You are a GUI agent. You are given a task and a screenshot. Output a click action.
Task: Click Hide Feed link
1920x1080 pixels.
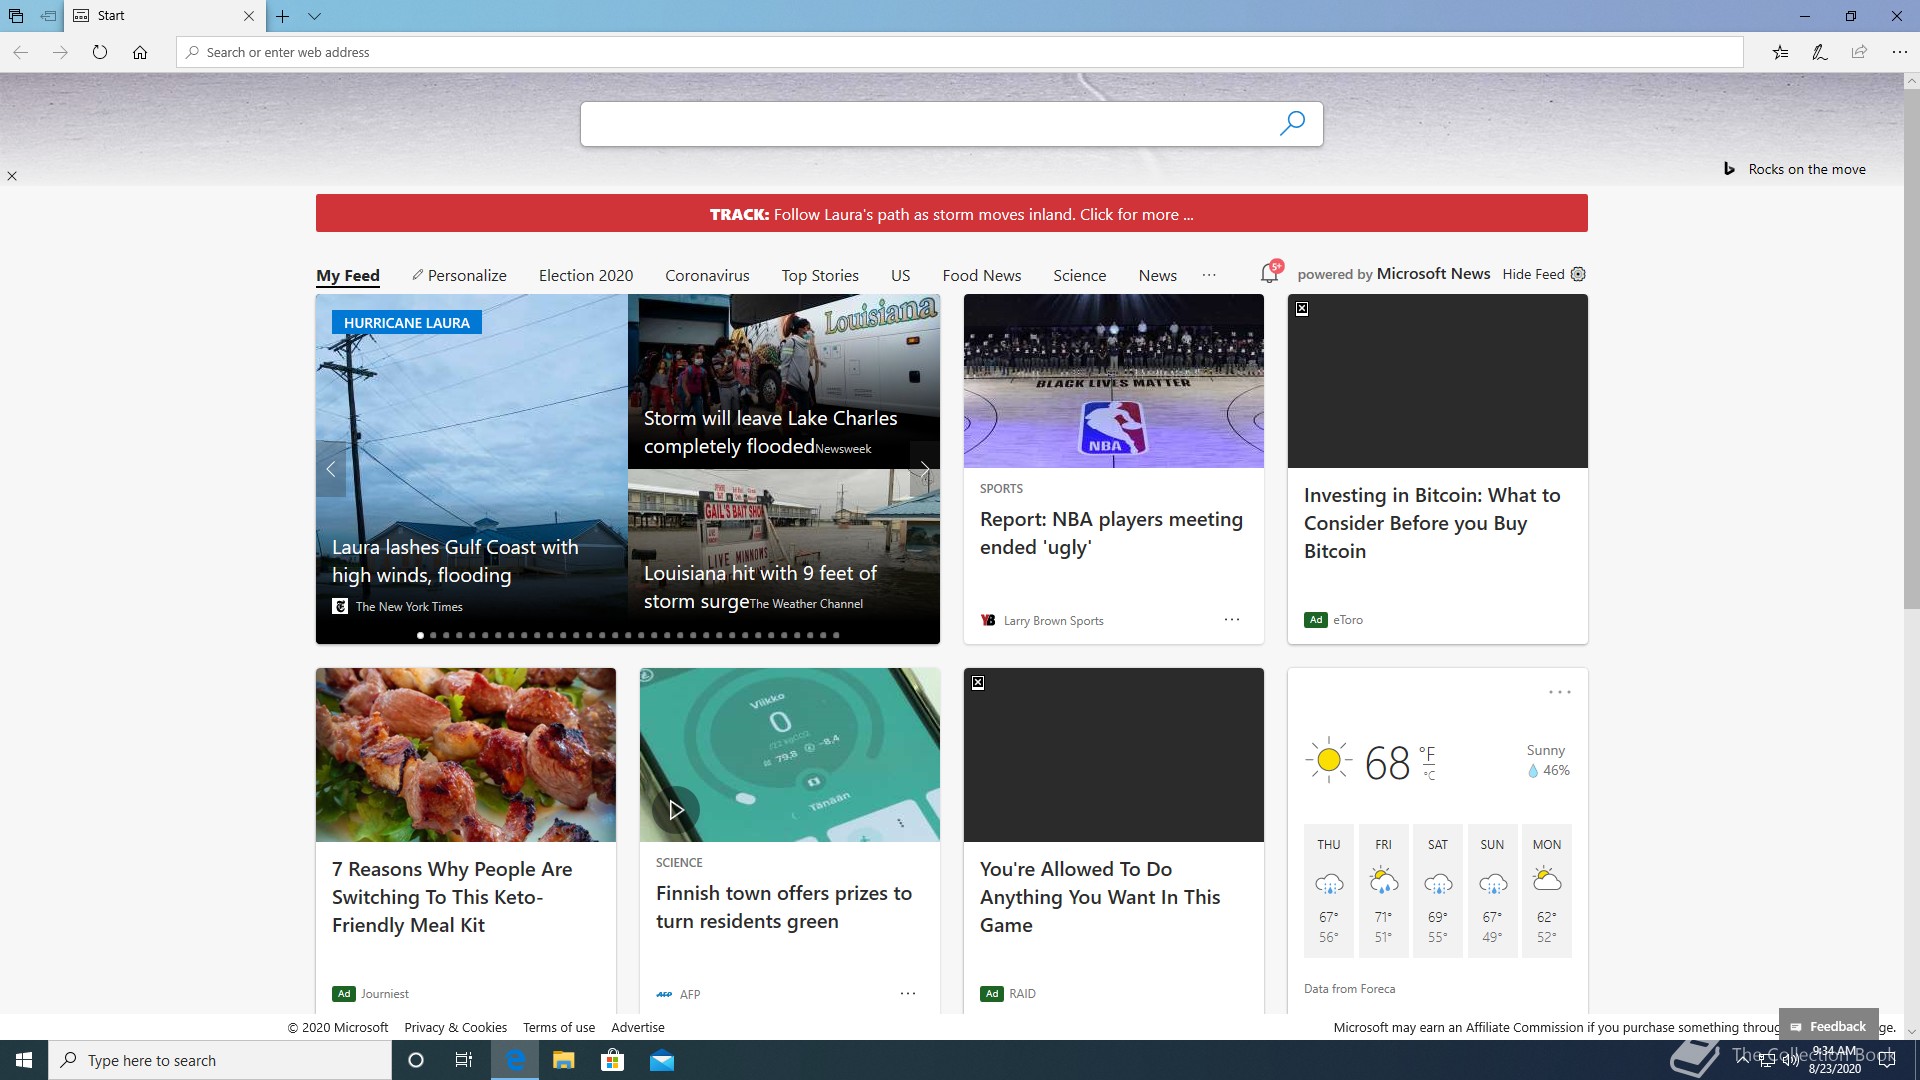click(1533, 274)
